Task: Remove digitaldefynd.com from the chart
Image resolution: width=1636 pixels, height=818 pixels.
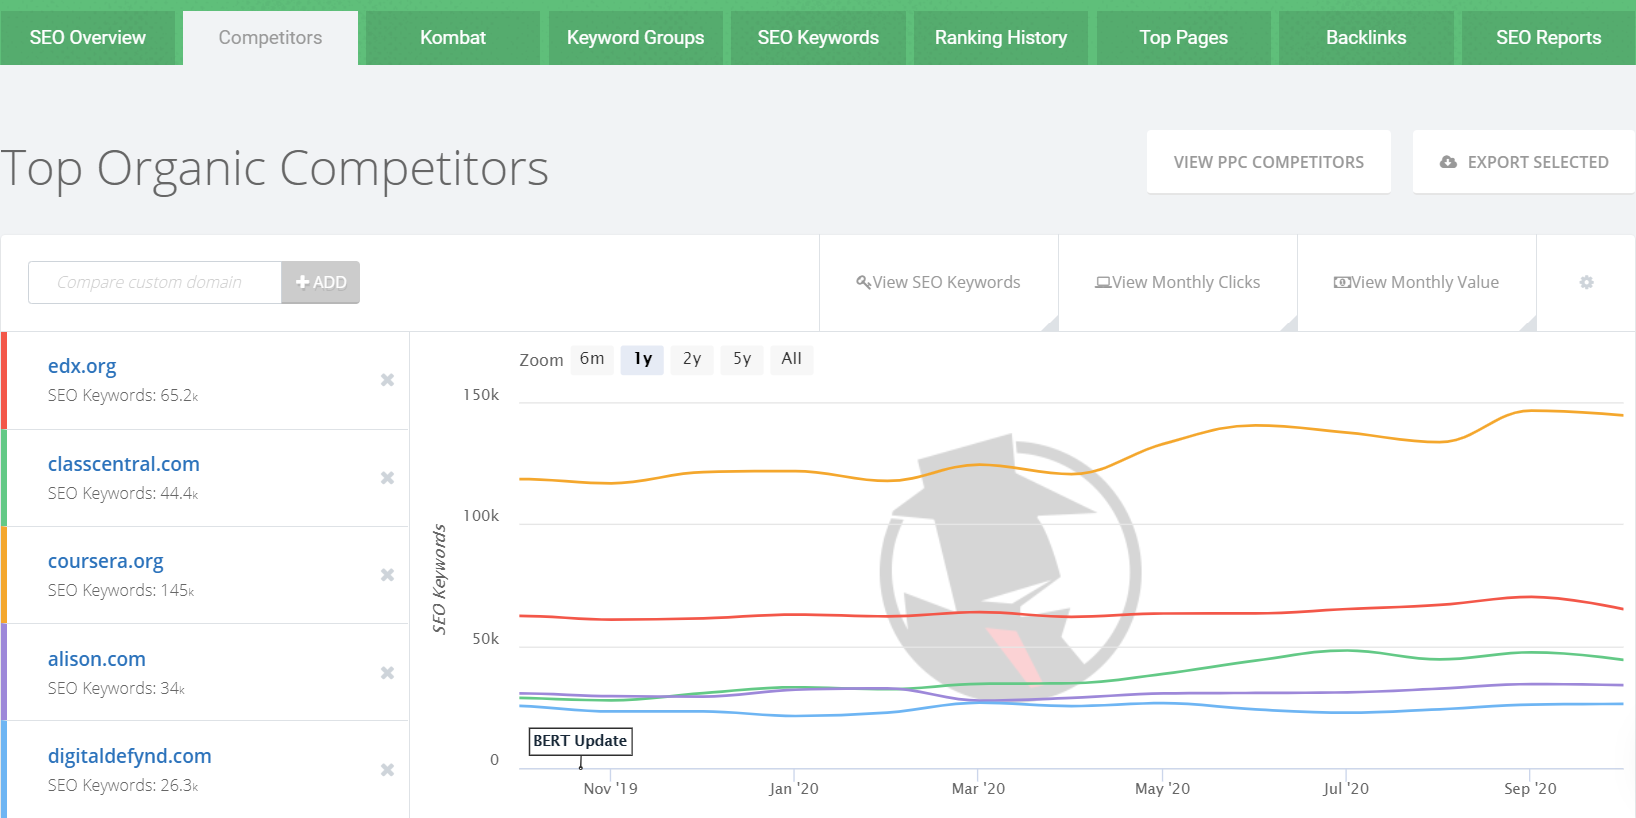Action: (387, 770)
